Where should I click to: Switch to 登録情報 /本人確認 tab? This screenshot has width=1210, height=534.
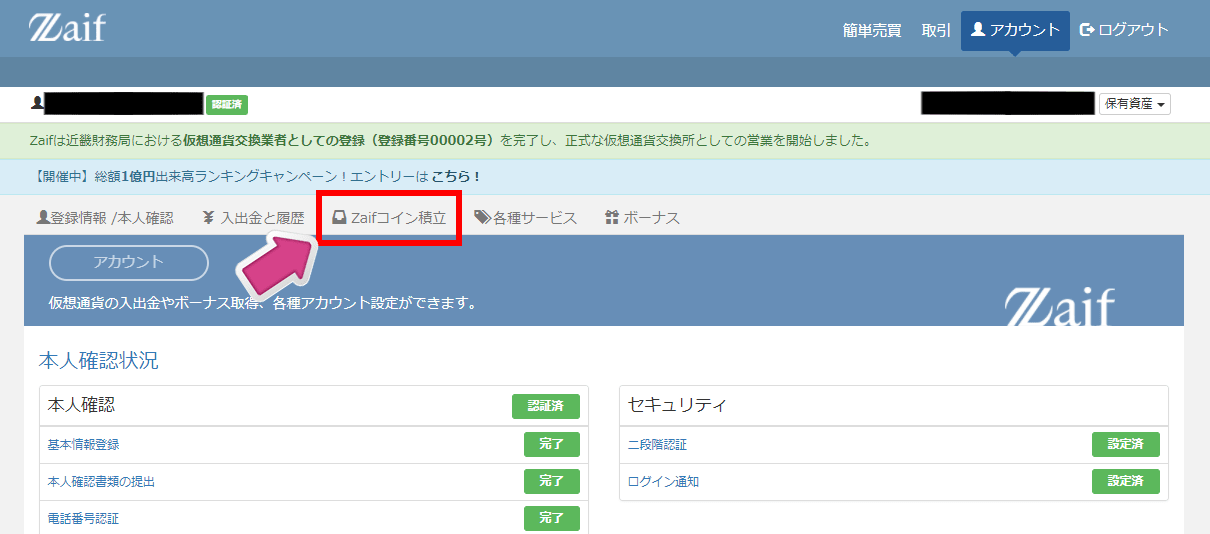(105, 217)
